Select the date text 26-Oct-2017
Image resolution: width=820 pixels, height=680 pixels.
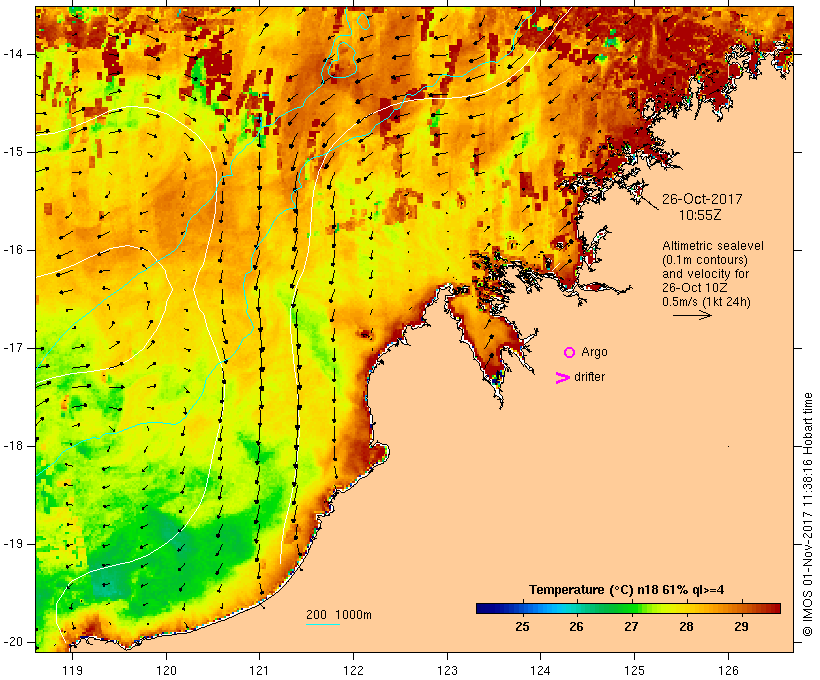tap(702, 199)
